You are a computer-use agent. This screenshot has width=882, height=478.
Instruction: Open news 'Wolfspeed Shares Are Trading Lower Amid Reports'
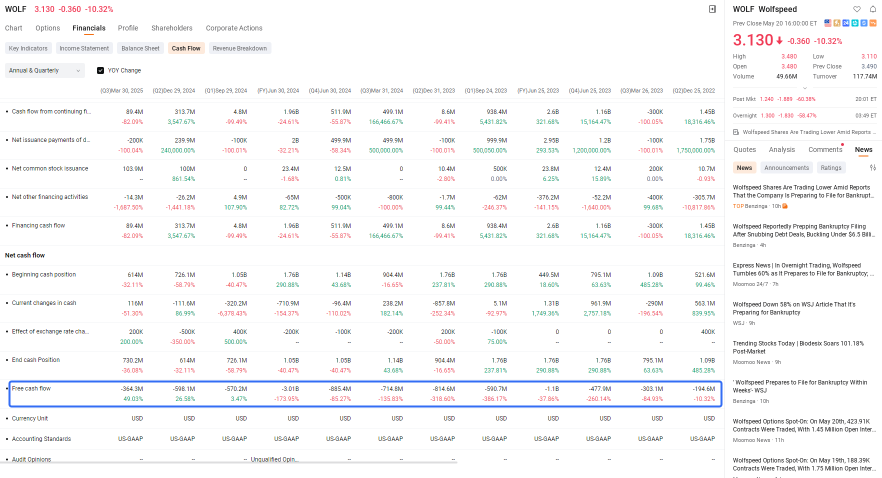[803, 192]
